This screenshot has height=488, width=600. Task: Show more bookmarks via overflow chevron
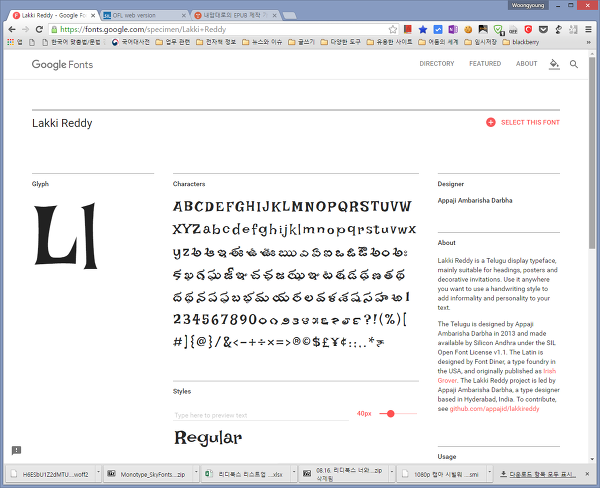pos(589,42)
